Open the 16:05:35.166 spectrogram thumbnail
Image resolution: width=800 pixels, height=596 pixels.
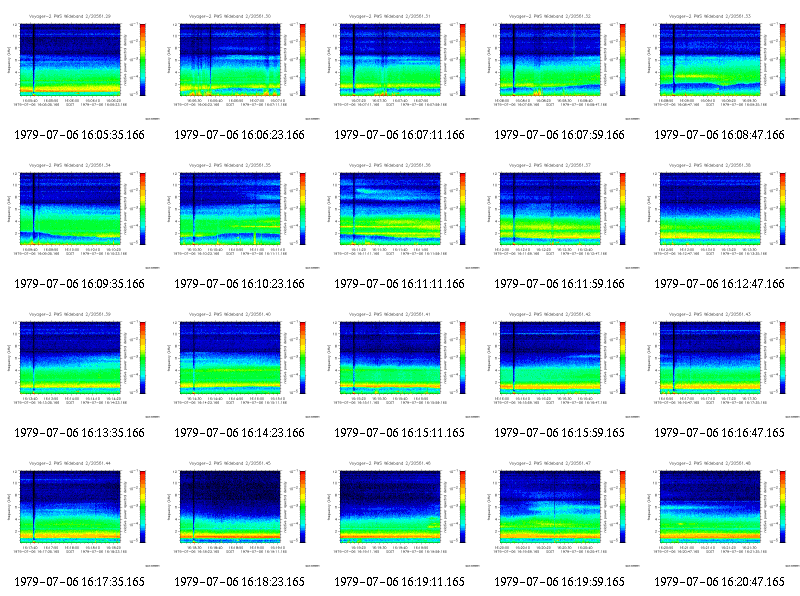pyautogui.click(x=80, y=66)
